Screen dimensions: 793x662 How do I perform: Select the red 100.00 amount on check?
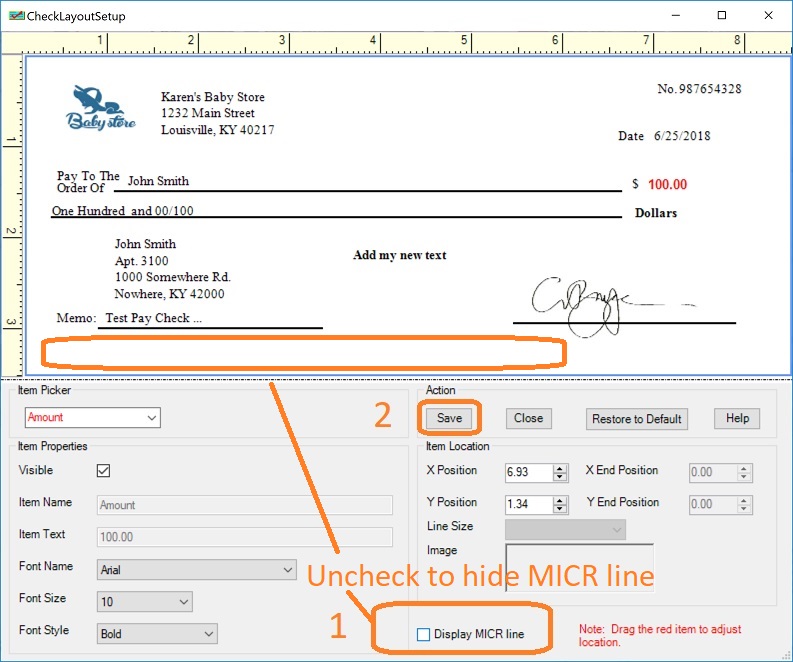(x=668, y=184)
